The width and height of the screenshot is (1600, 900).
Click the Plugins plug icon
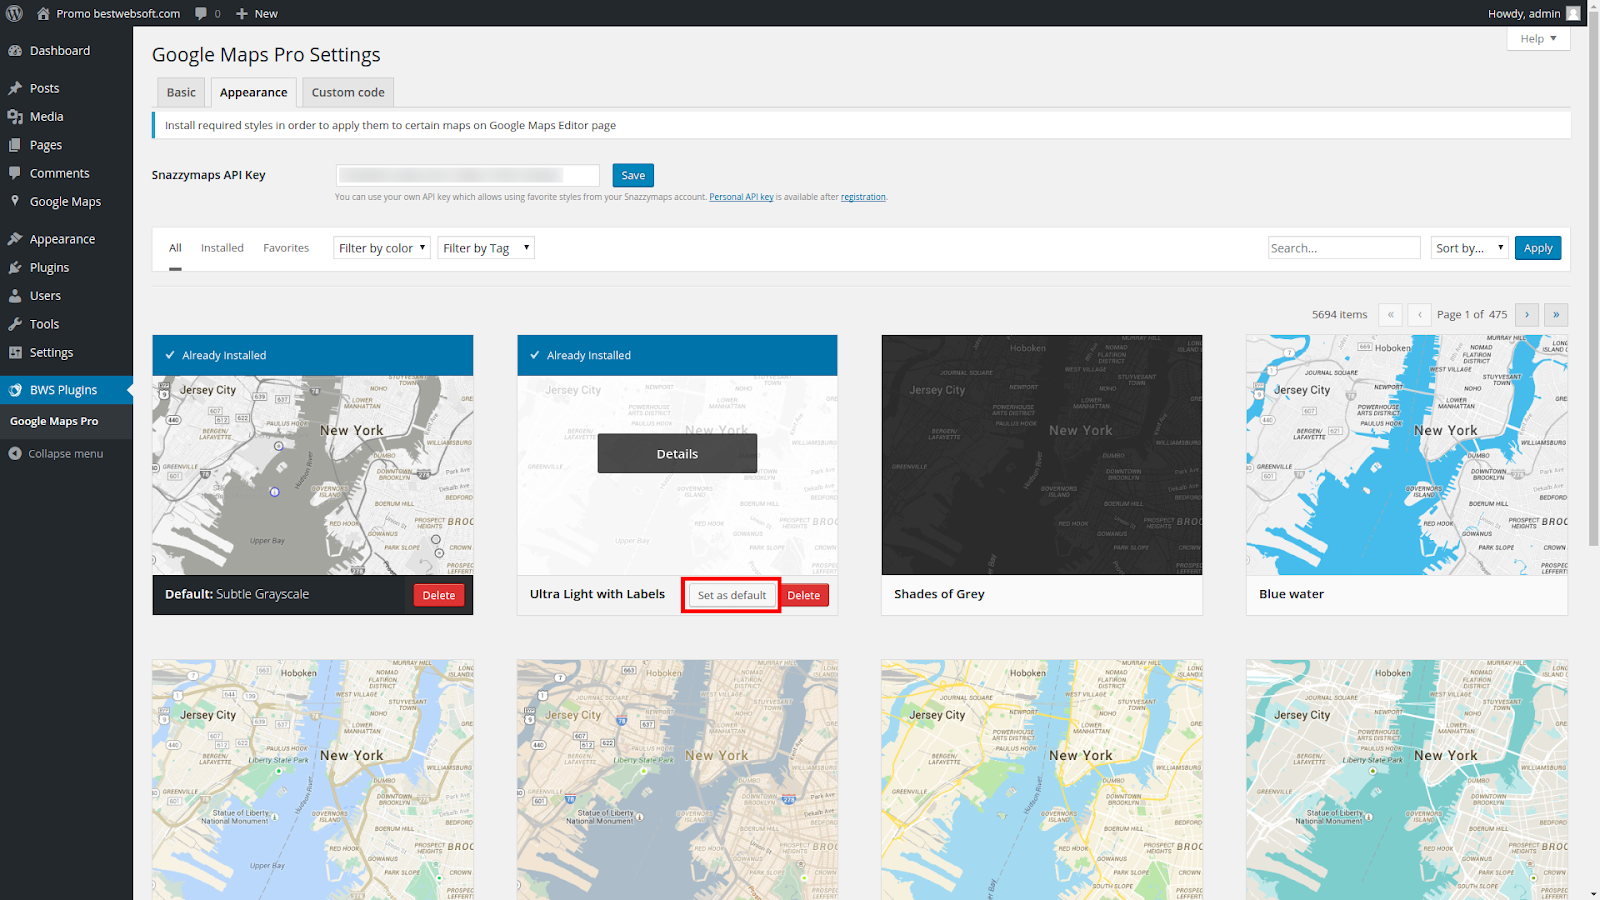(15, 268)
